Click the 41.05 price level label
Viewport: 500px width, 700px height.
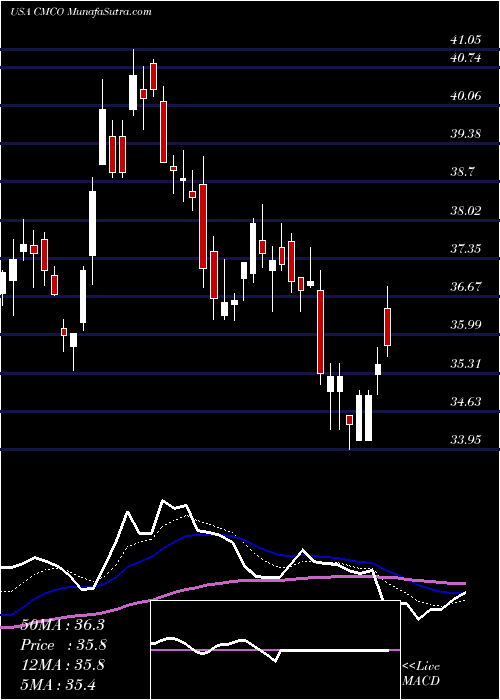[466, 40]
